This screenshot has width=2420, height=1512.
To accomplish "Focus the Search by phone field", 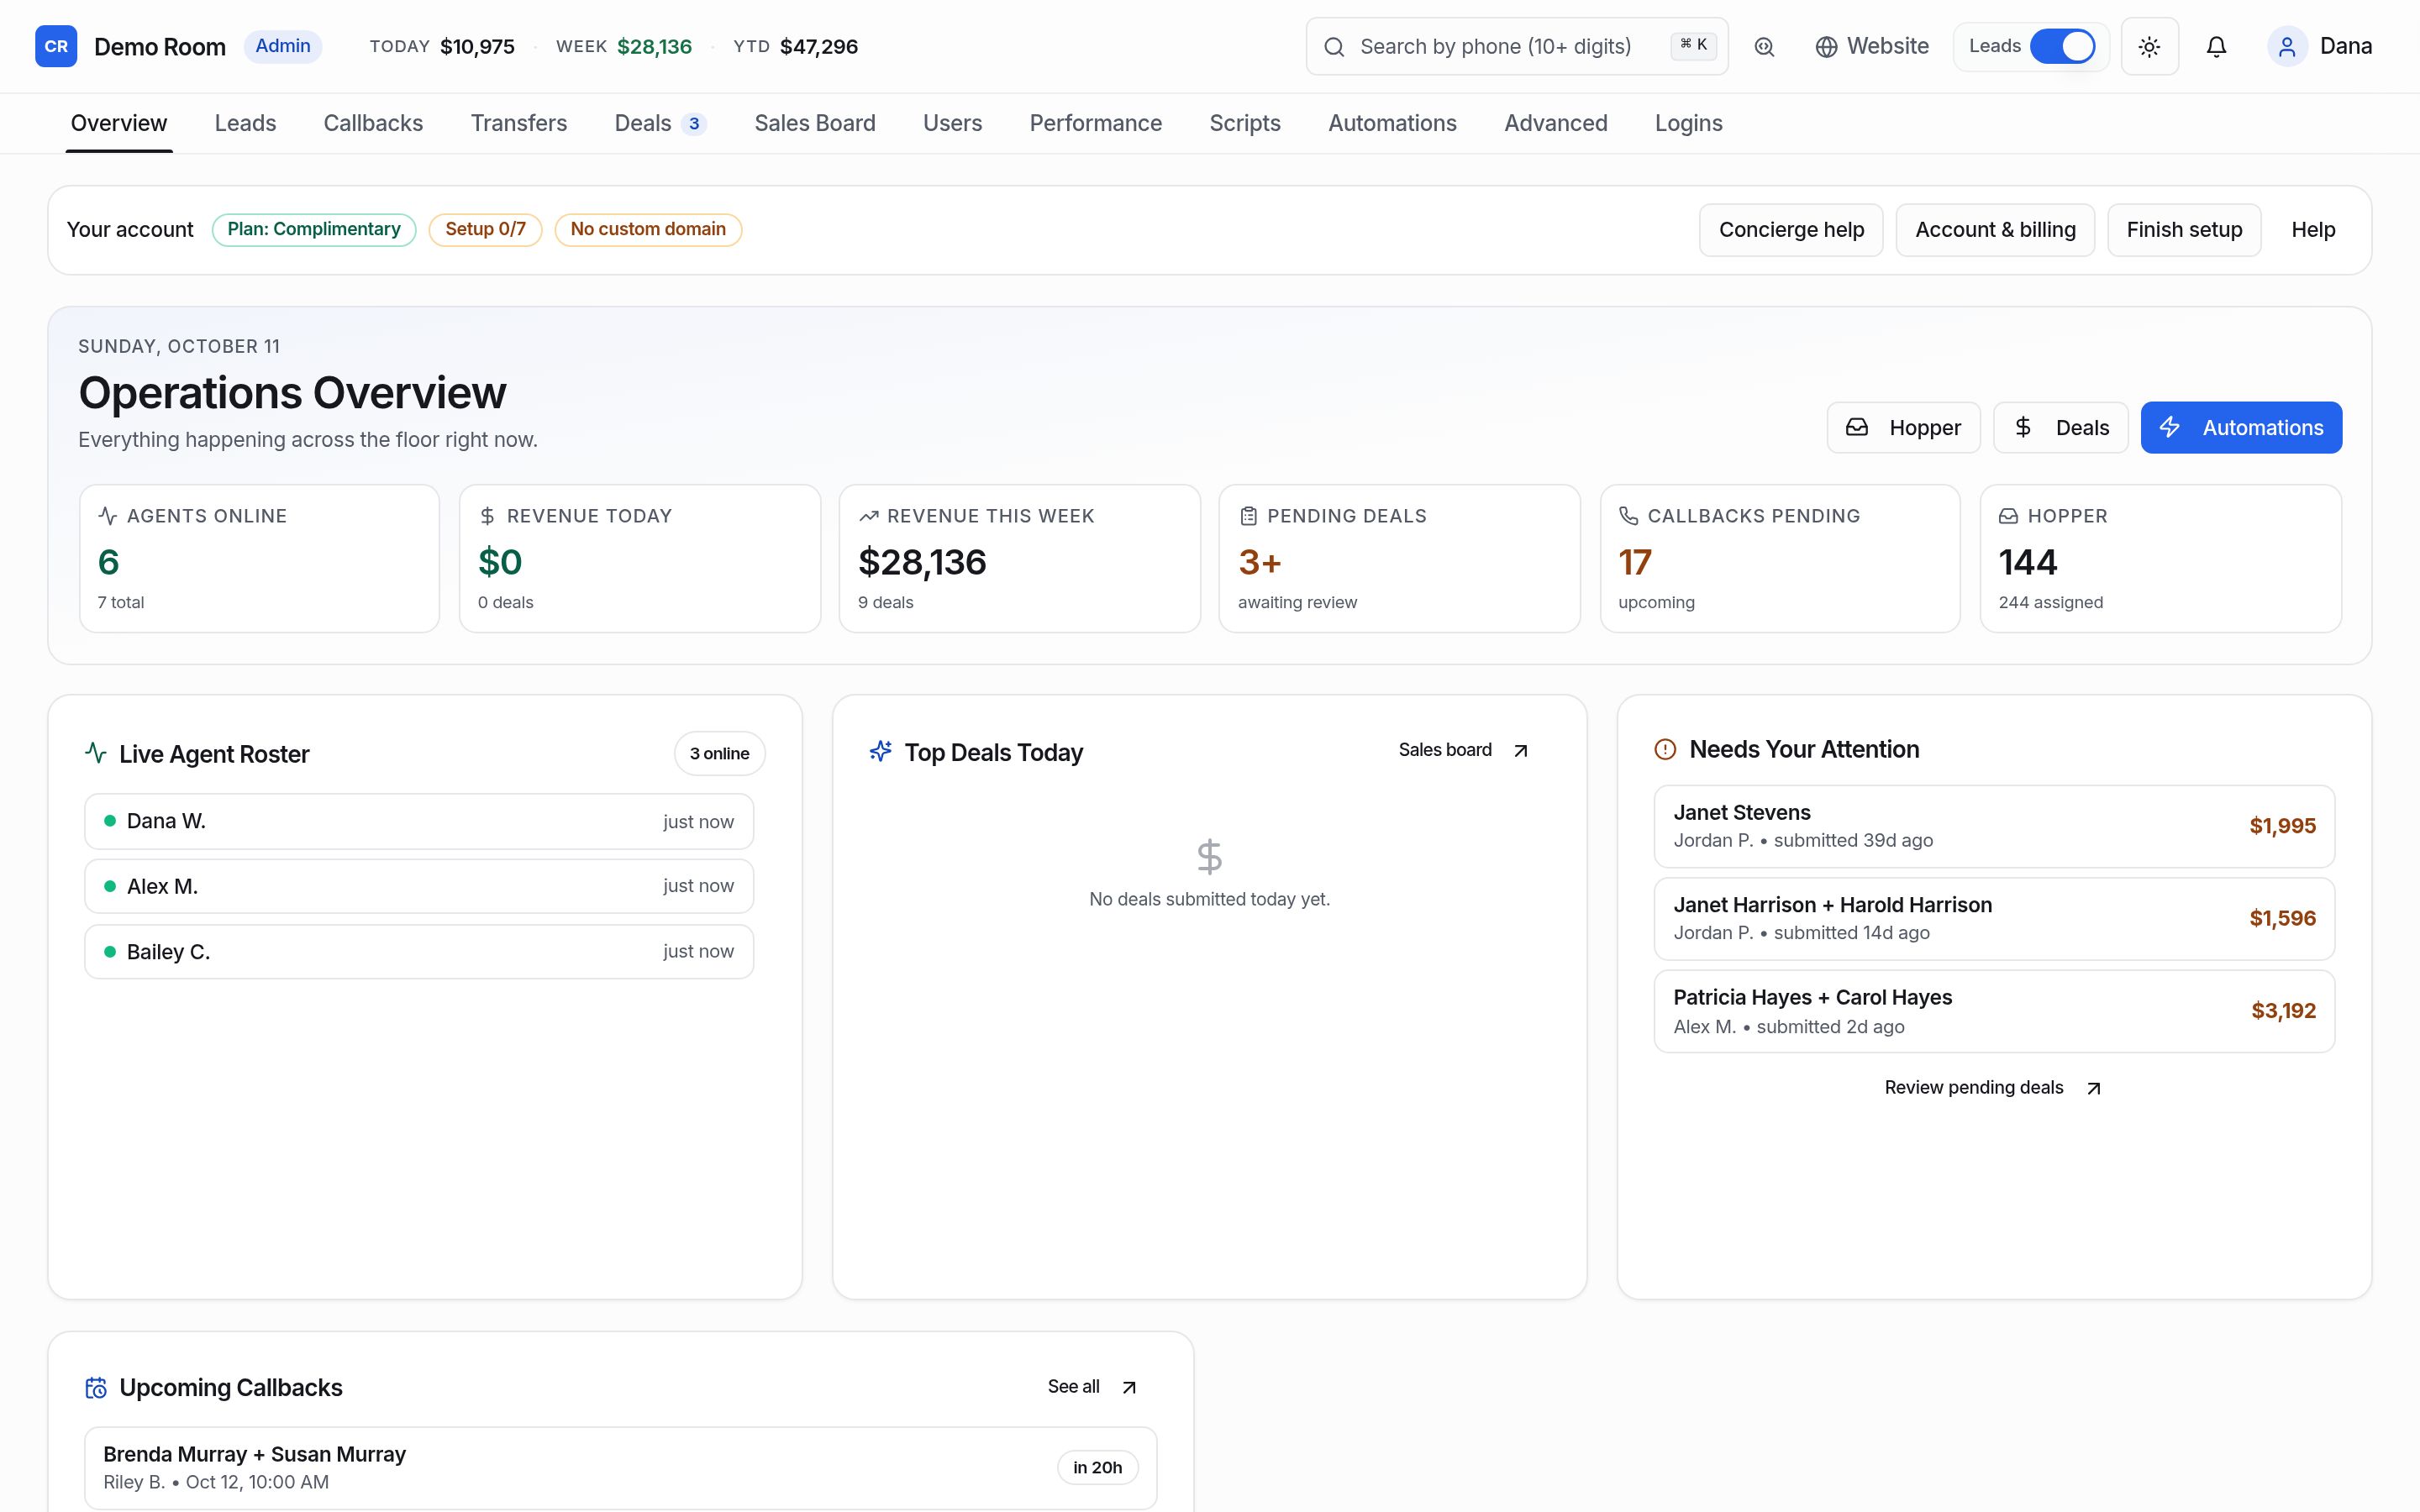I will pyautogui.click(x=1517, y=47).
